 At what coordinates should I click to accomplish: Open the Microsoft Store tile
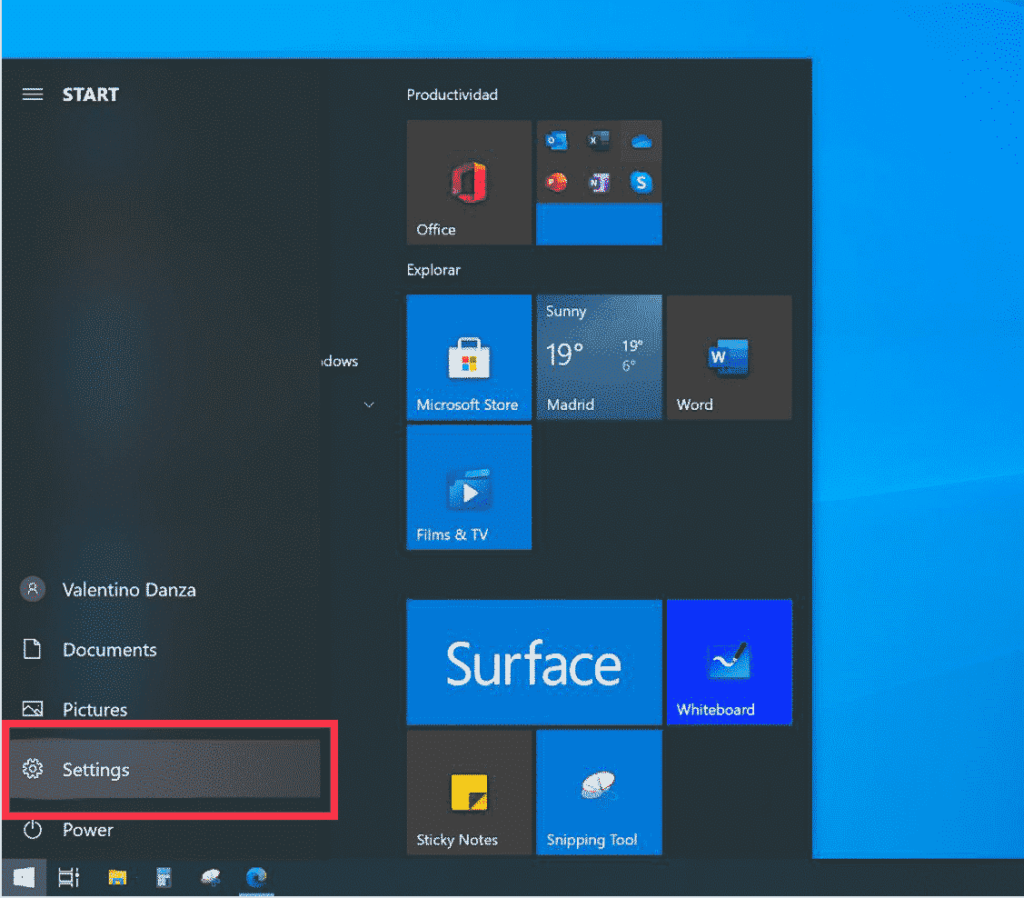click(469, 357)
